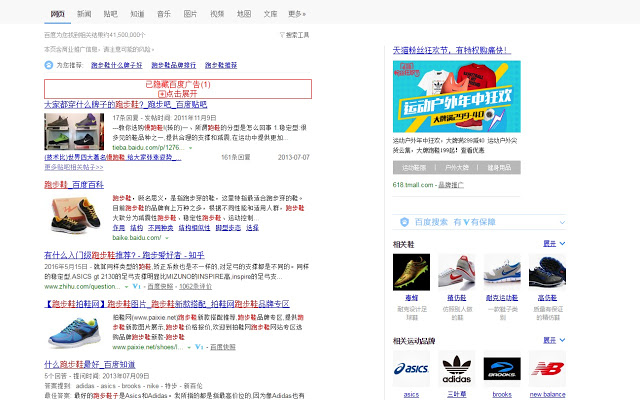Click the Brooks brand logo
Viewport: 640px width, 400px height.
[502, 369]
